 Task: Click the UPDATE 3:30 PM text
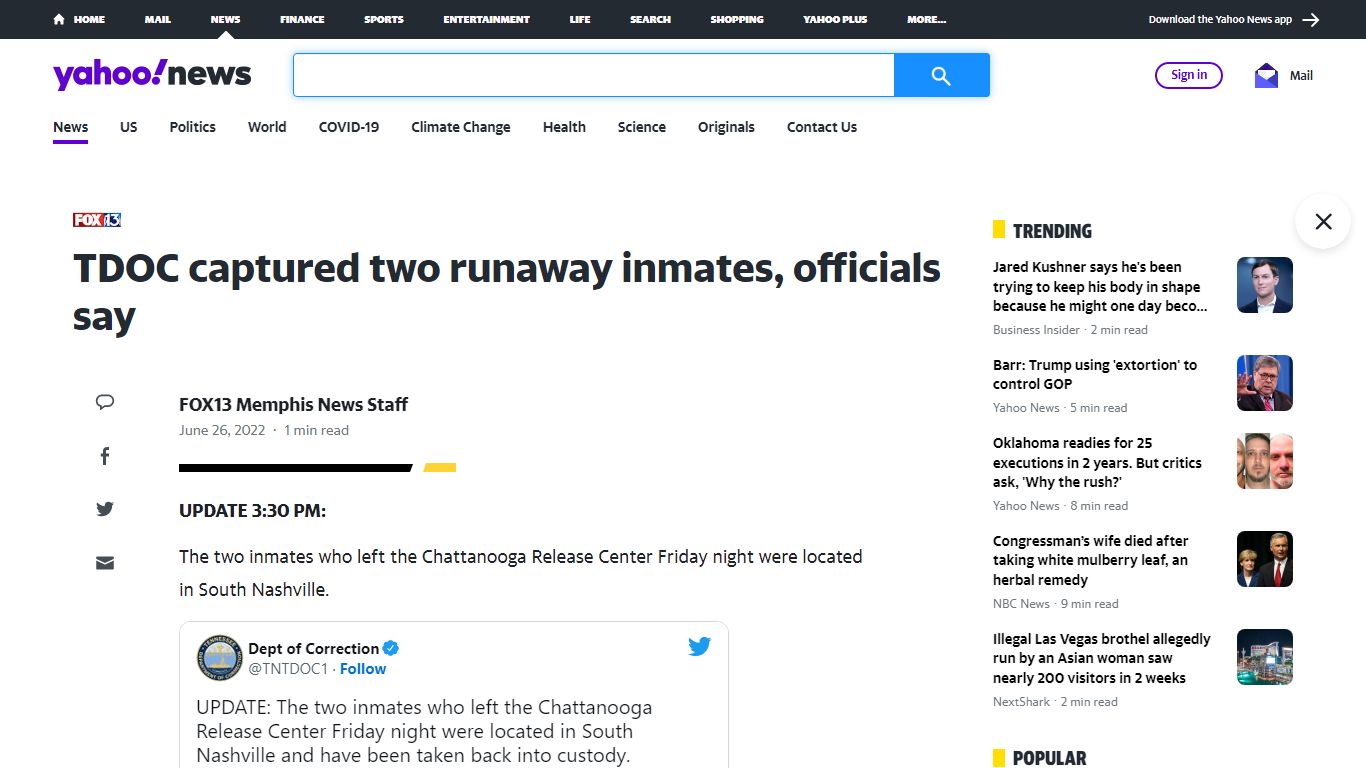tap(252, 511)
